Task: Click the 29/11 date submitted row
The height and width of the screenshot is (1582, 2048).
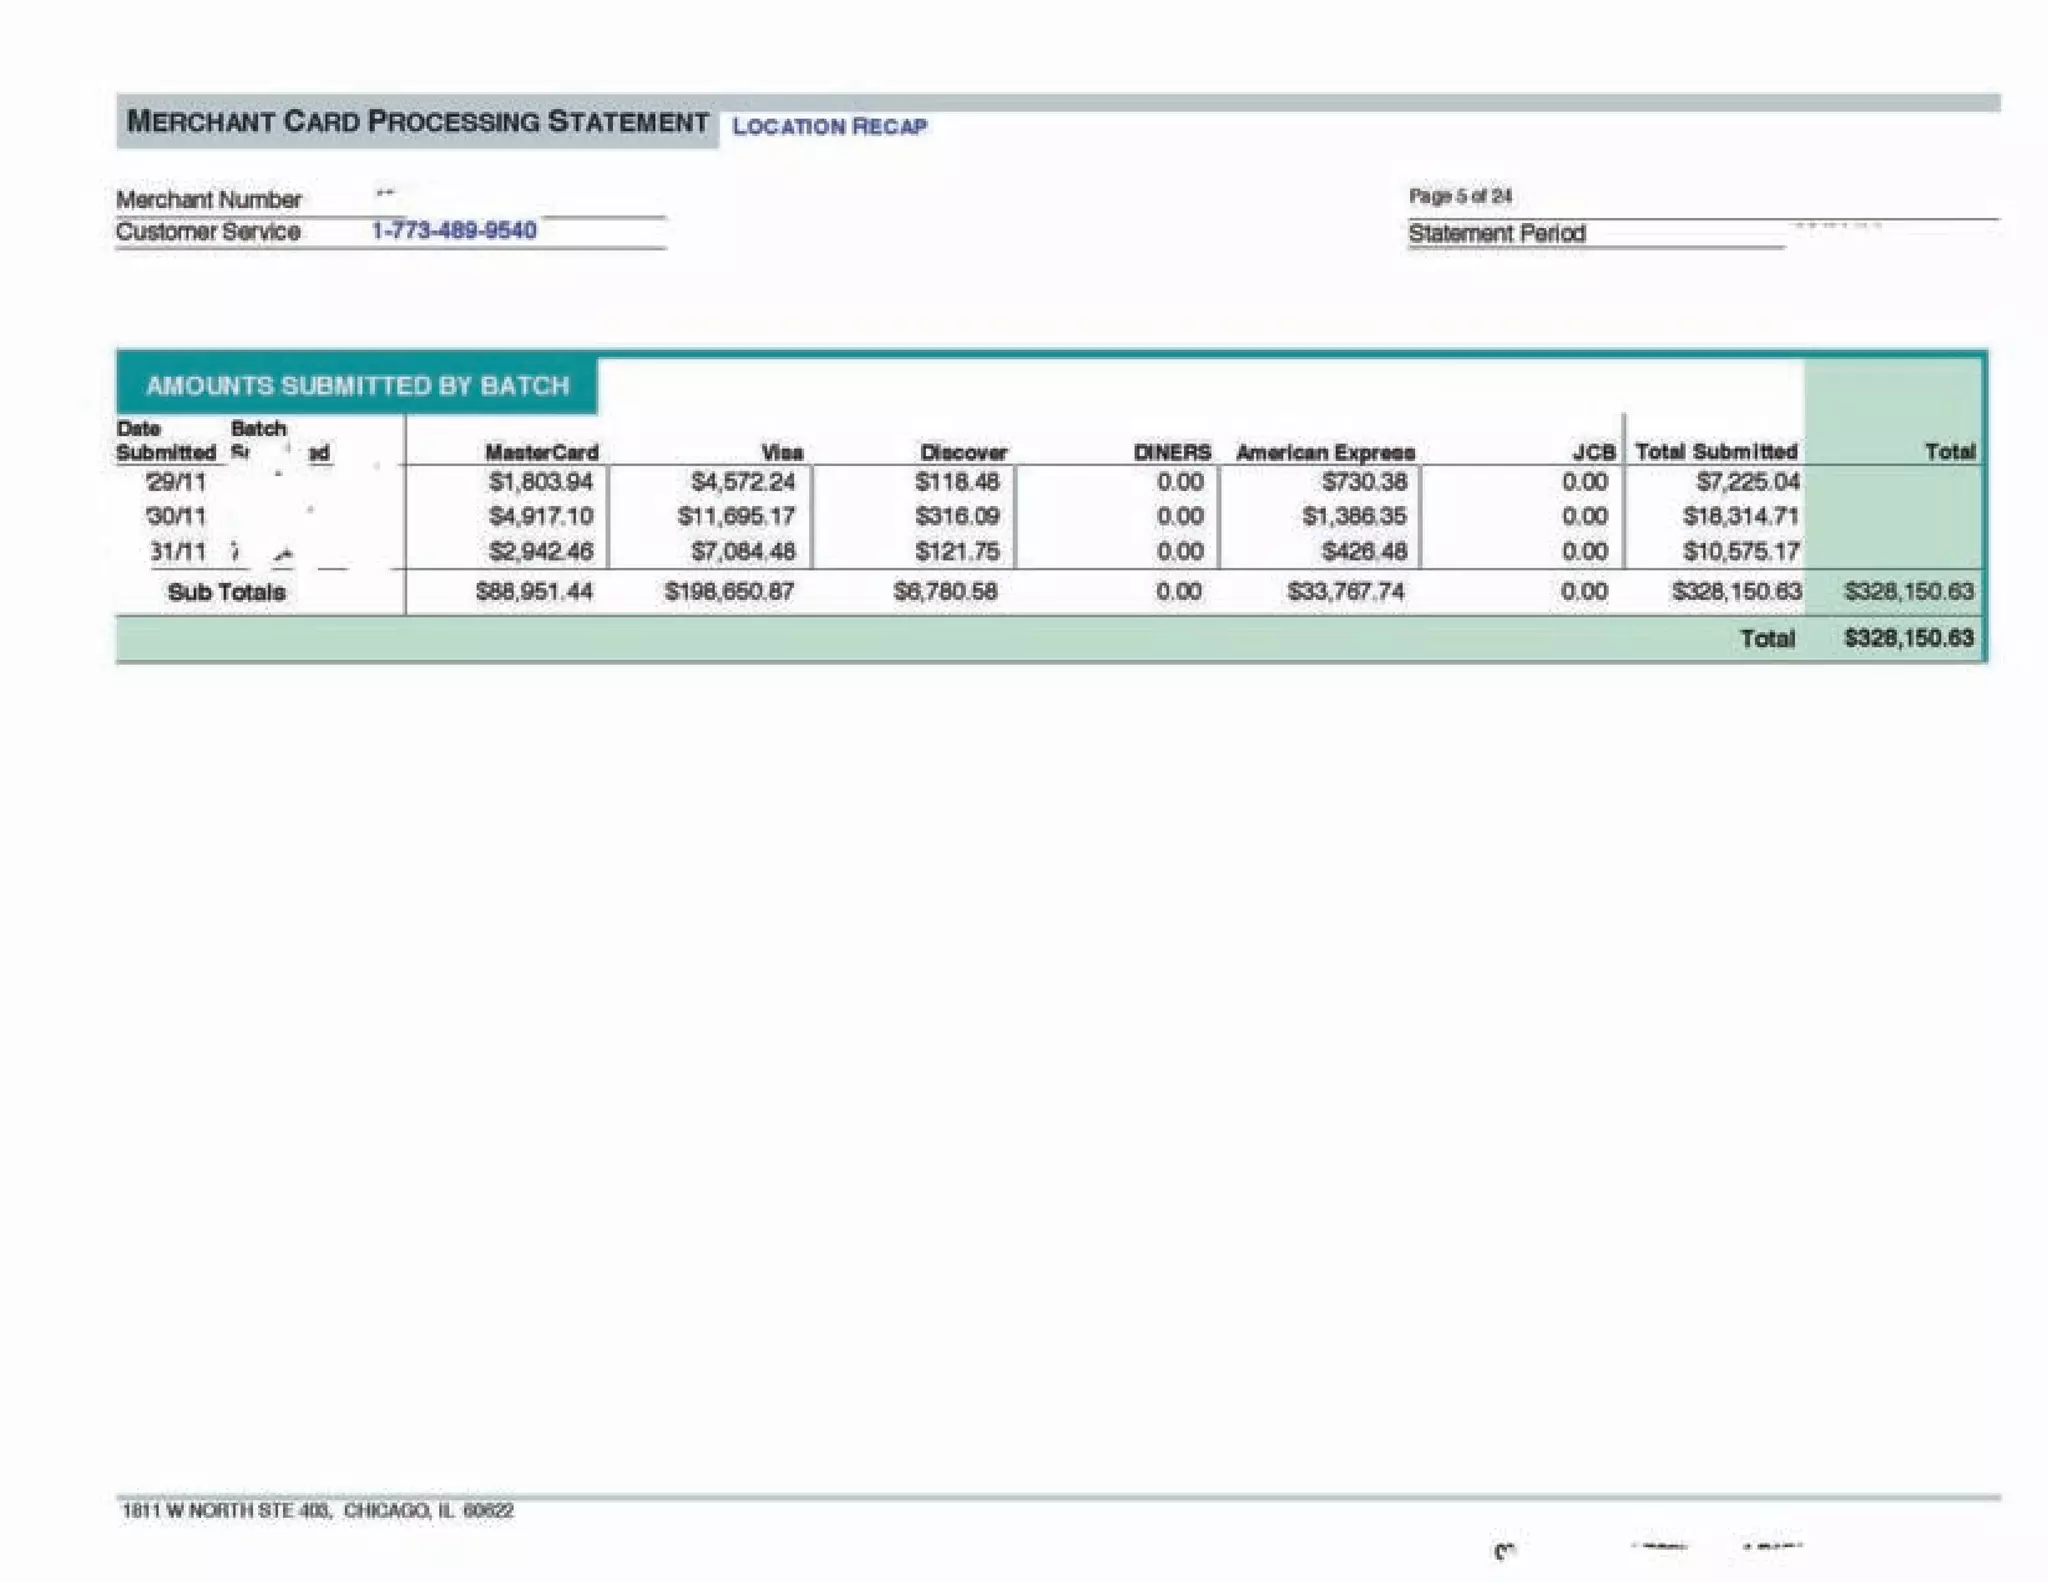Action: click(176, 482)
